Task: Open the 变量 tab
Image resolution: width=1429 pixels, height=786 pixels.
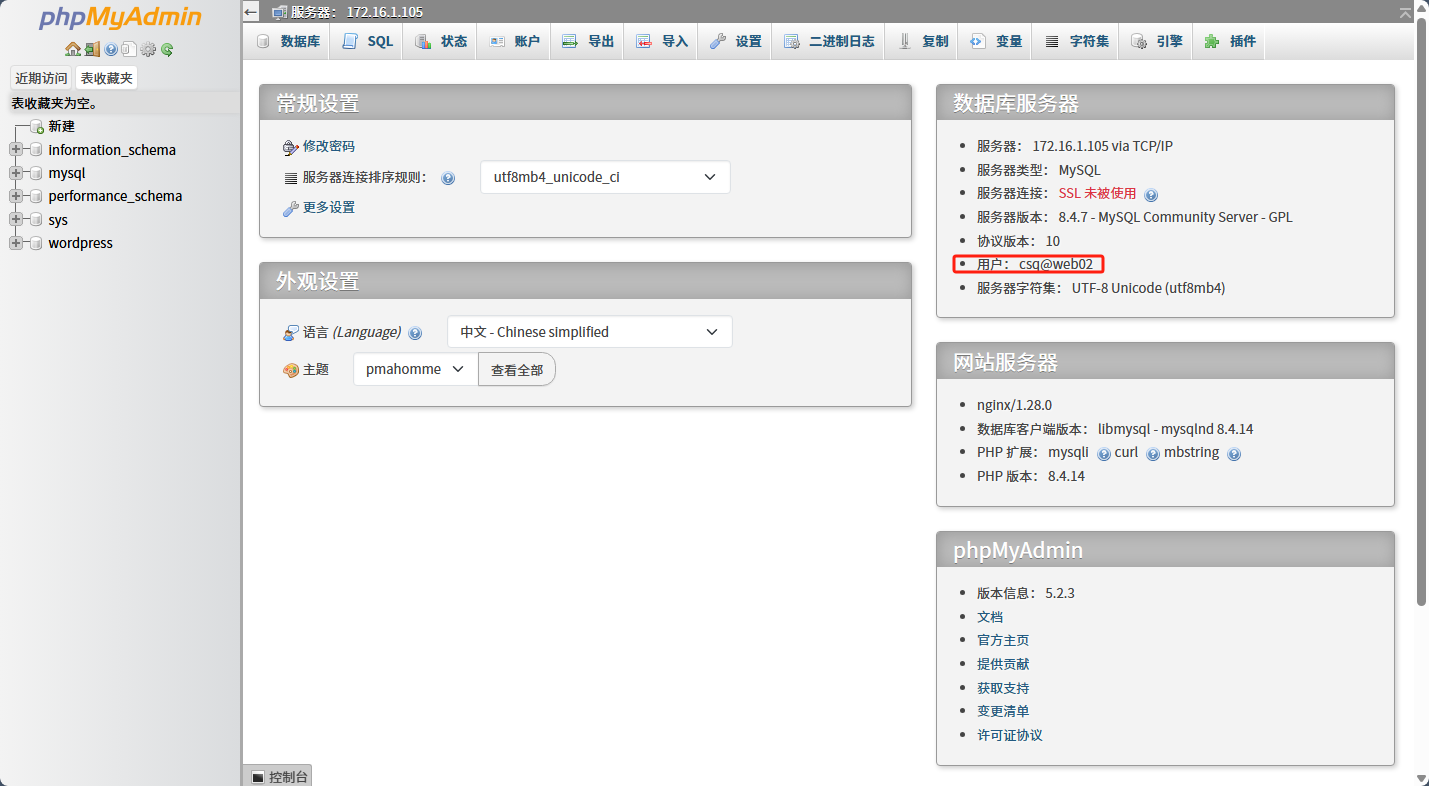Action: [996, 41]
